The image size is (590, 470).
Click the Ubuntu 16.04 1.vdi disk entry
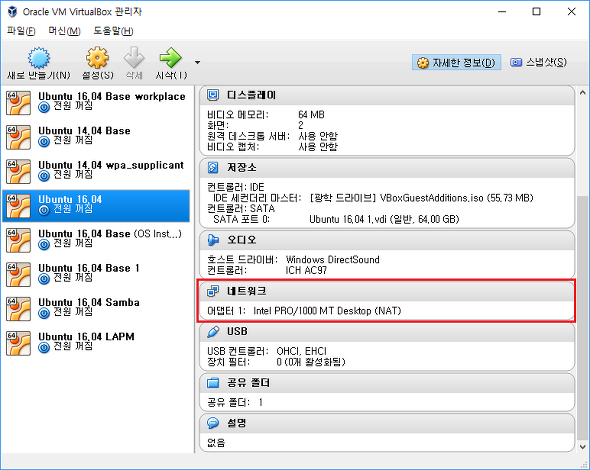[x=384, y=219]
